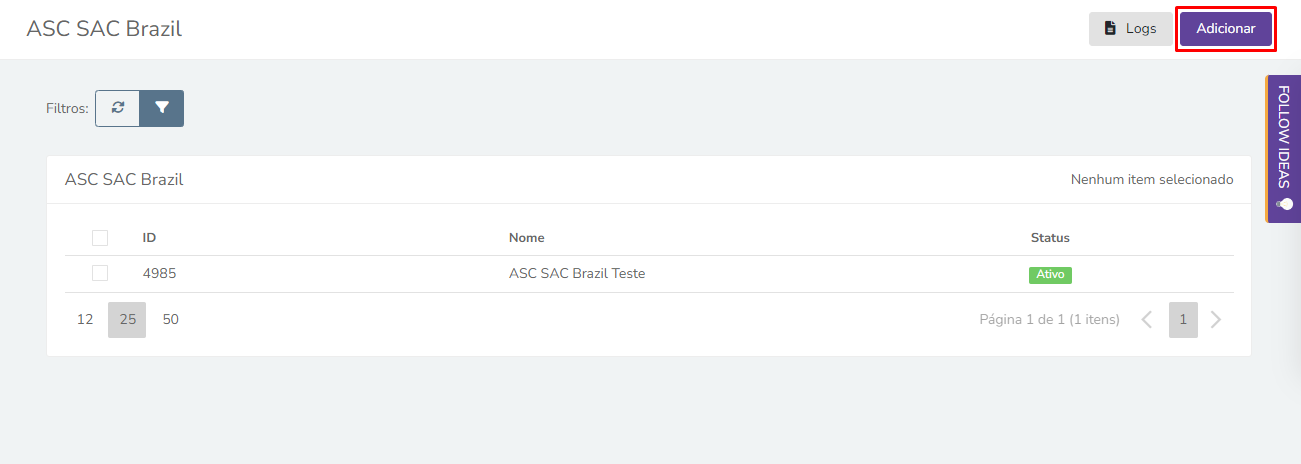Sort by the Nome column header
The height and width of the screenshot is (464, 1301).
[x=527, y=238]
